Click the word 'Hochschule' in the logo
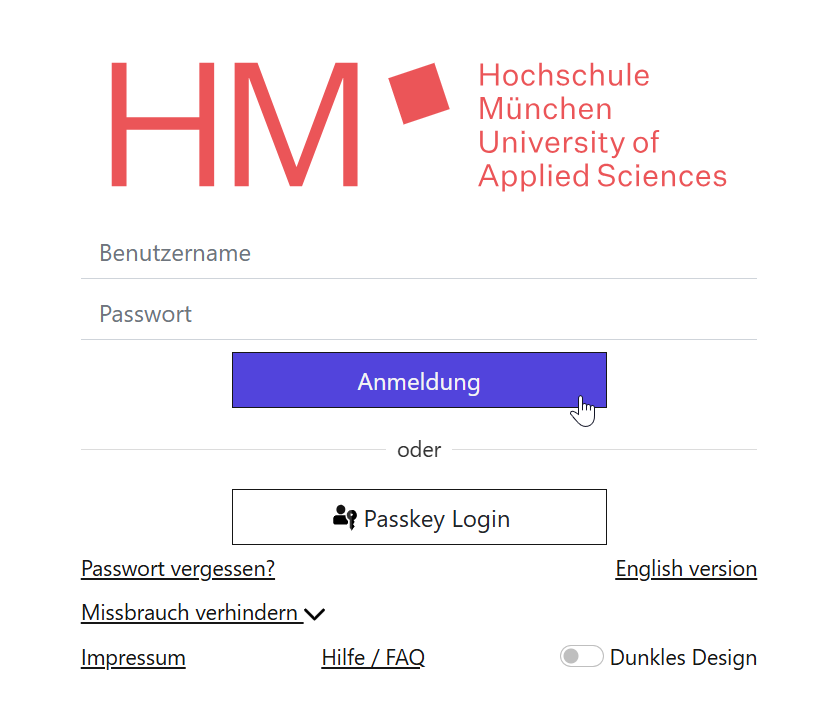The image size is (834, 725). [x=564, y=75]
